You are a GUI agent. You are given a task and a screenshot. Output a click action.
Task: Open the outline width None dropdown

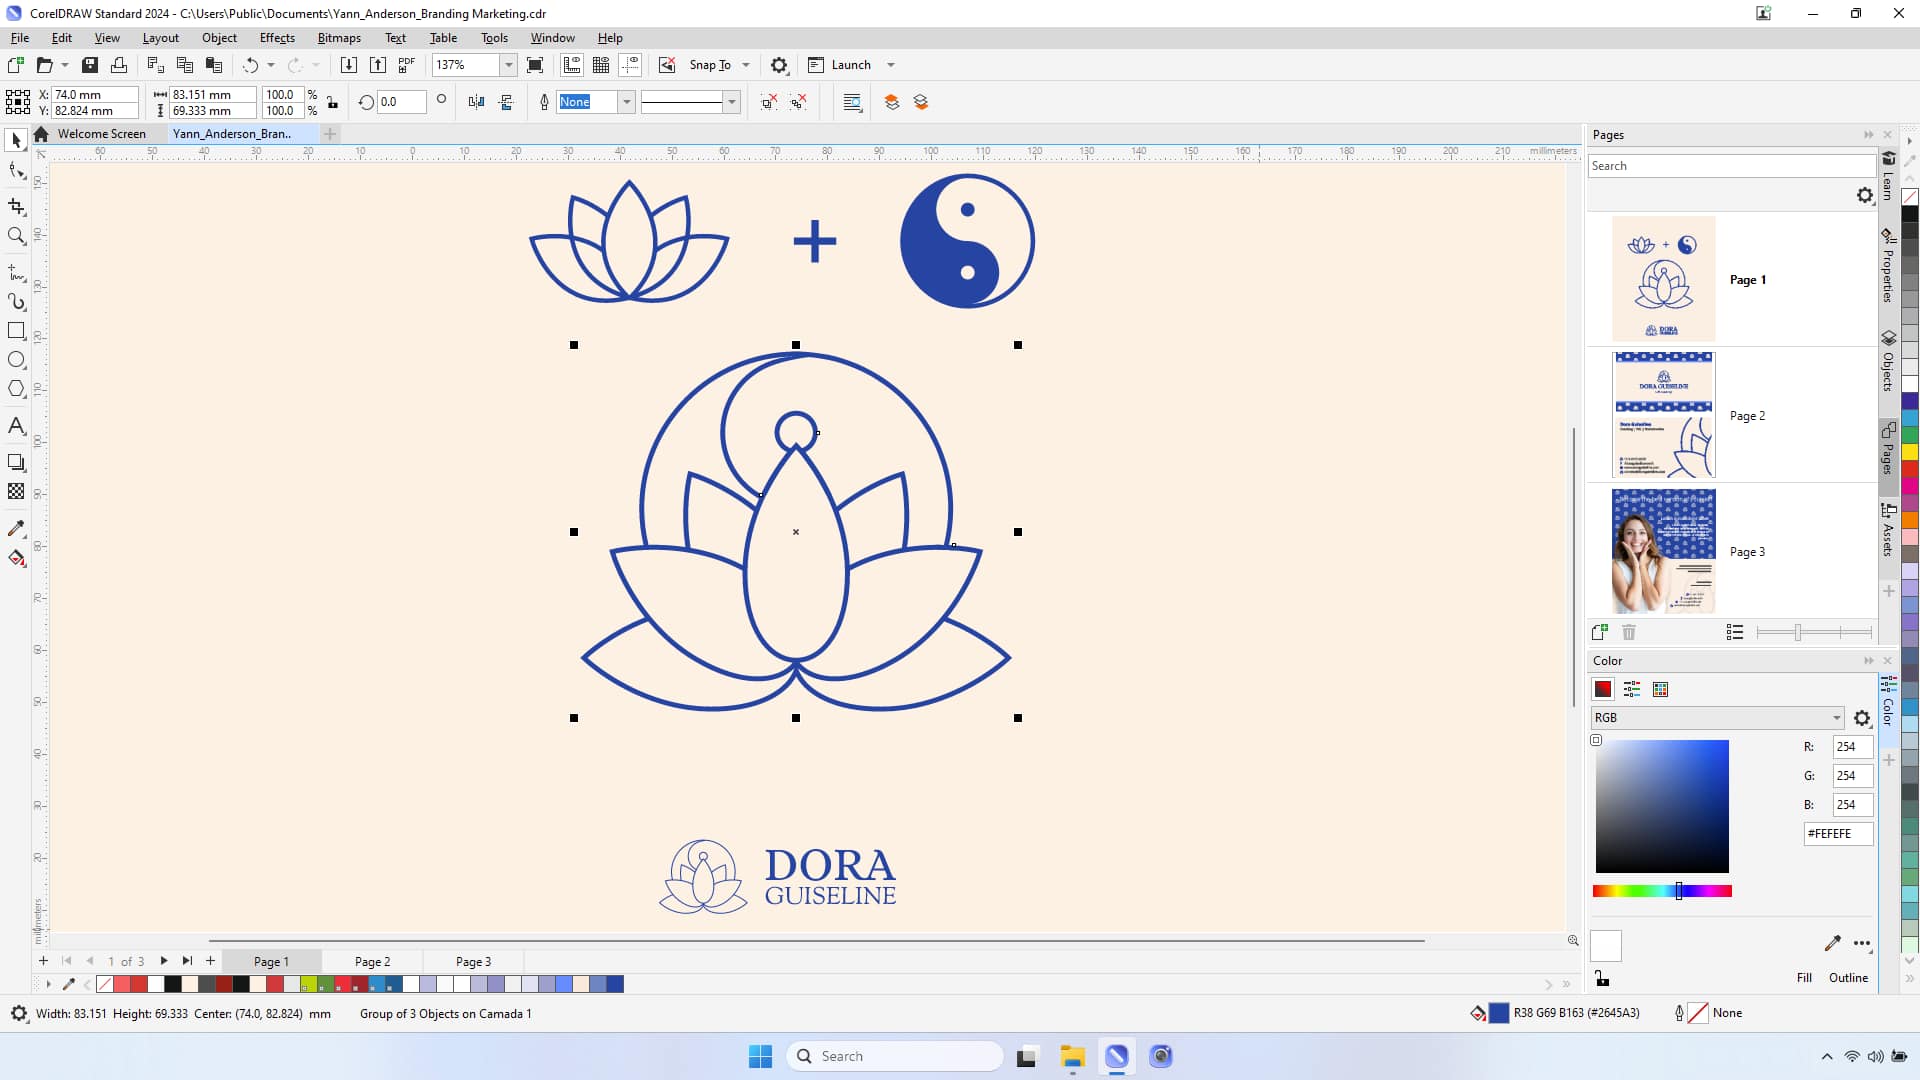tap(626, 102)
